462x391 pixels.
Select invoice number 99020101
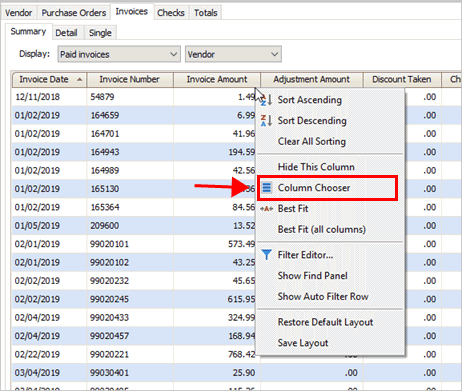(130, 244)
